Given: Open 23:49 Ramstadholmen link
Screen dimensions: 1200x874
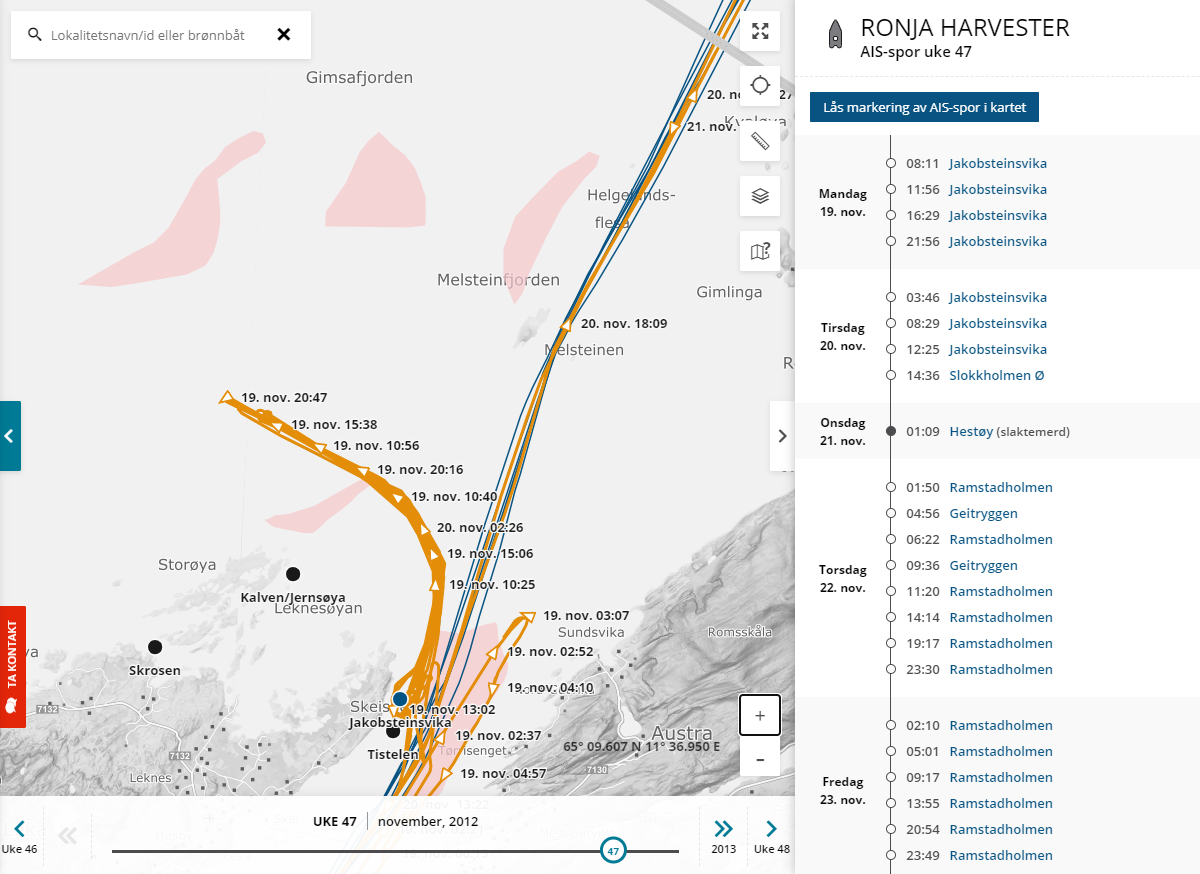Looking at the screenshot, I should (1001, 855).
